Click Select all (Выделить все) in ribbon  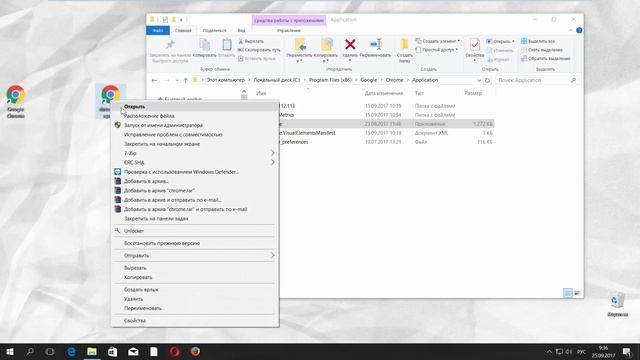[538, 41]
